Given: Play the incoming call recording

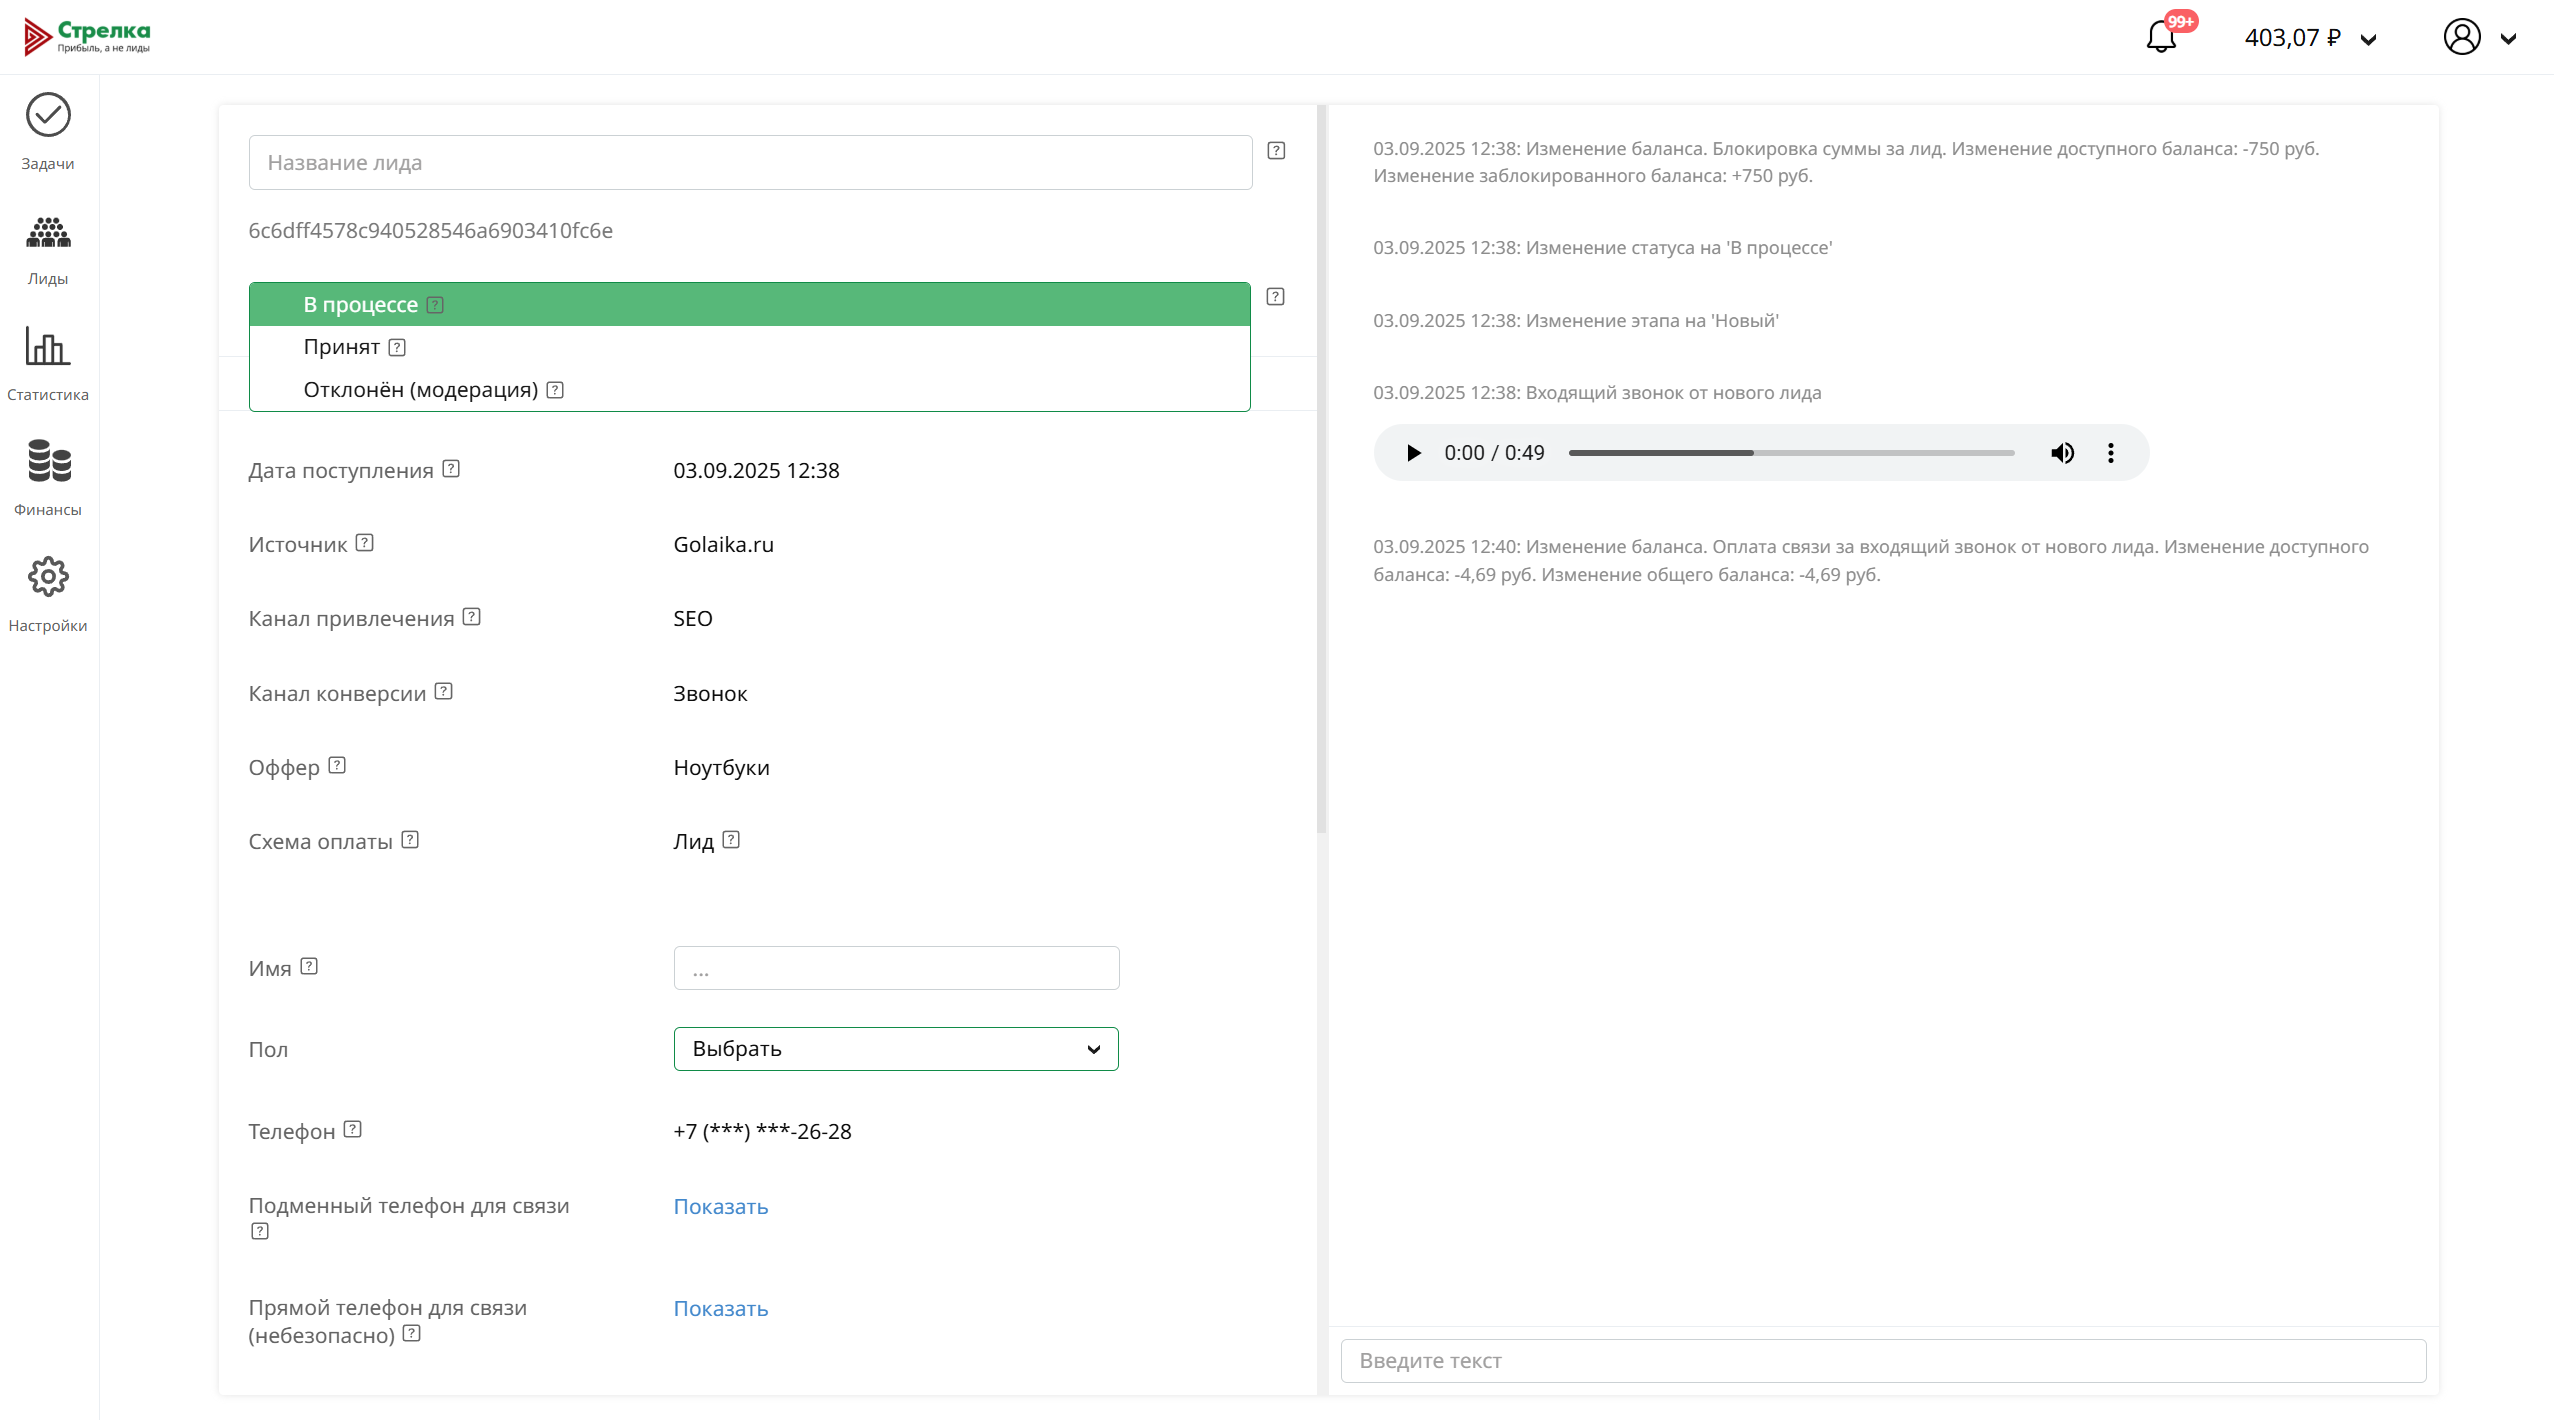Looking at the screenshot, I should [x=1413, y=453].
